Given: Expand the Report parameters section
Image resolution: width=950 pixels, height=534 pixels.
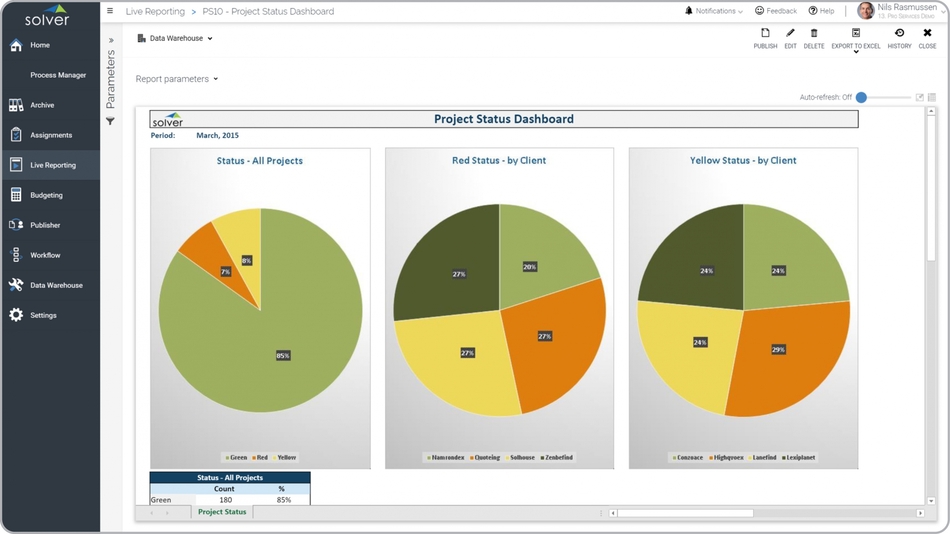Looking at the screenshot, I should point(176,79).
